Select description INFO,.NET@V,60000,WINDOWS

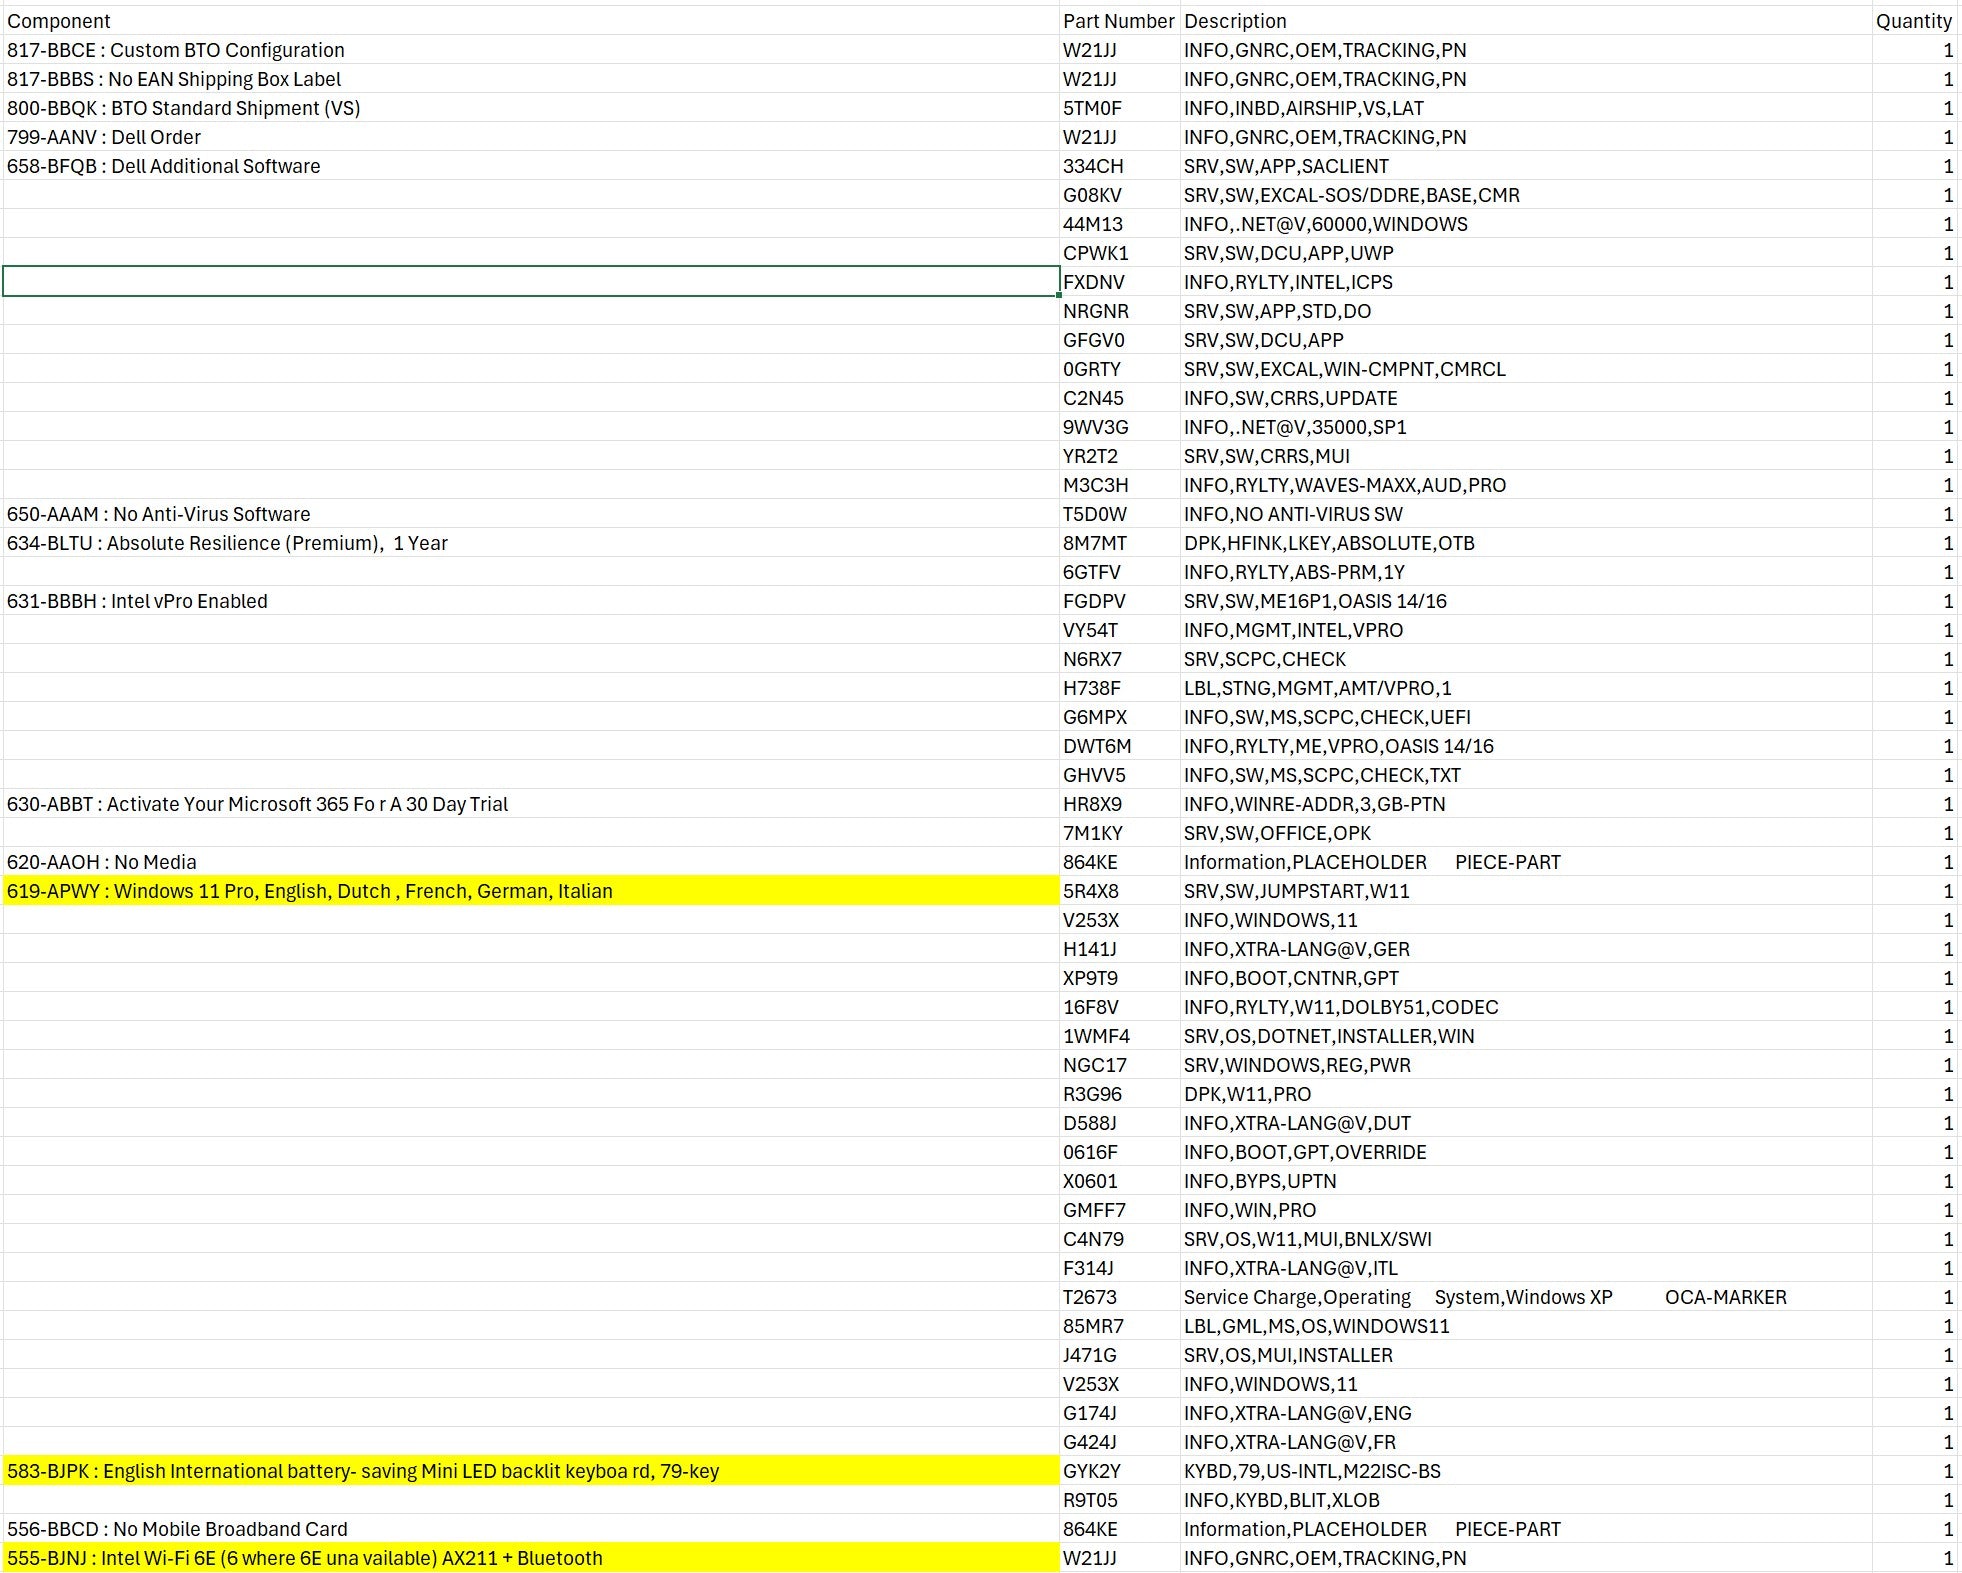[1526, 224]
